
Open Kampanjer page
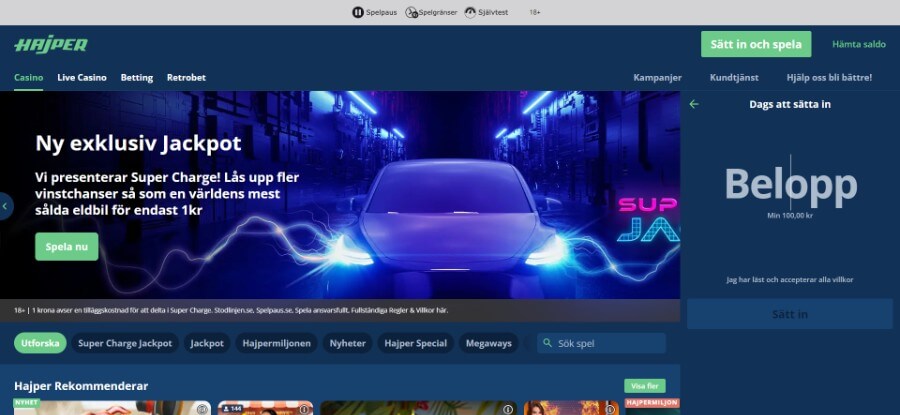(658, 77)
